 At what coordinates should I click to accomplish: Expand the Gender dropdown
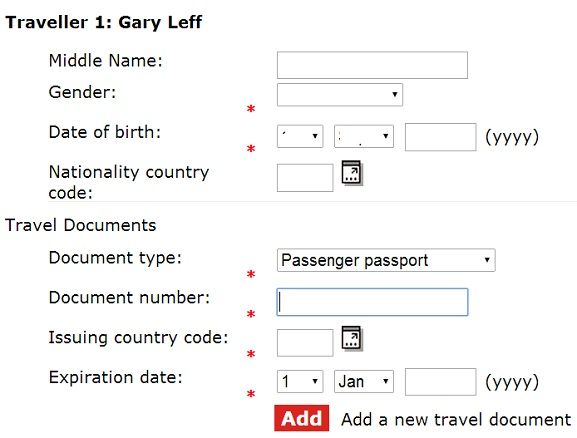[x=340, y=95]
